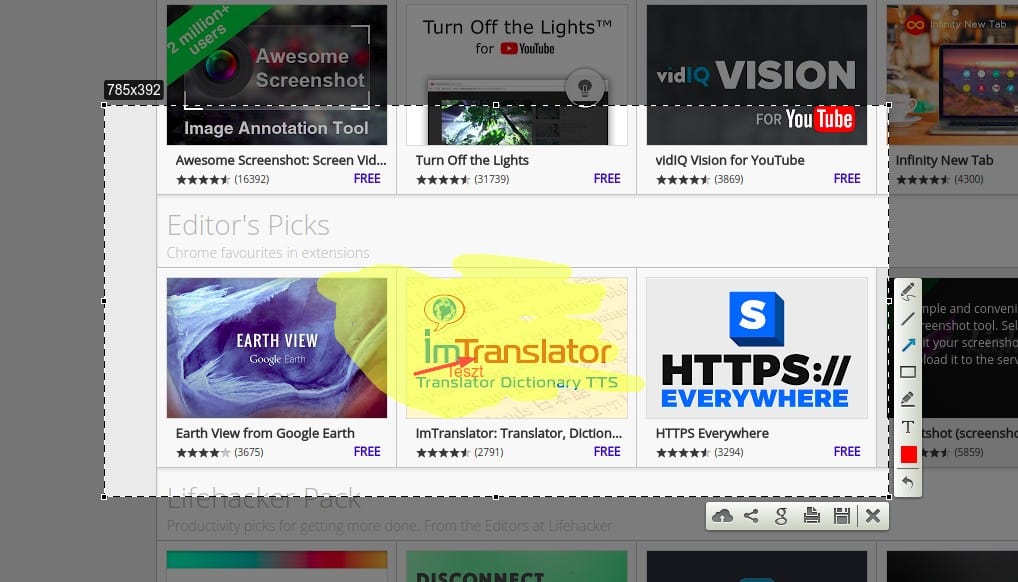Select the blue Arrow tool
The width and height of the screenshot is (1018, 582).
coord(908,345)
